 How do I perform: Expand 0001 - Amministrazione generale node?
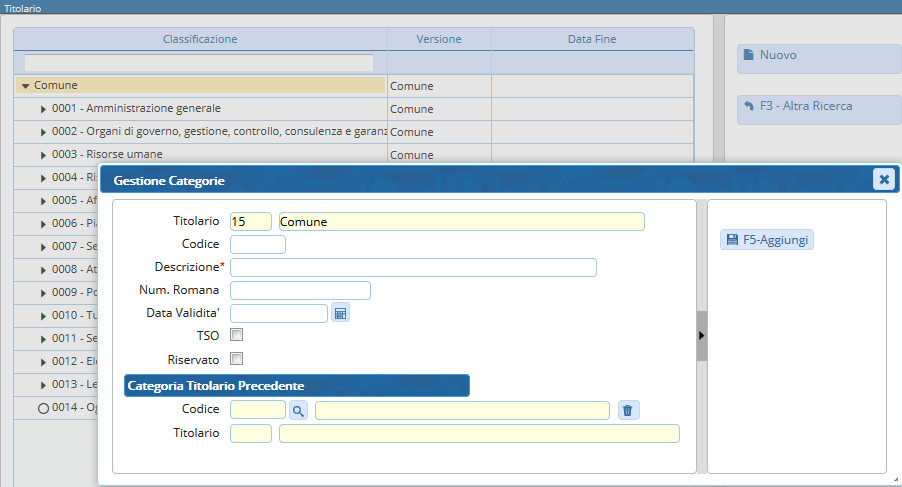(43, 109)
